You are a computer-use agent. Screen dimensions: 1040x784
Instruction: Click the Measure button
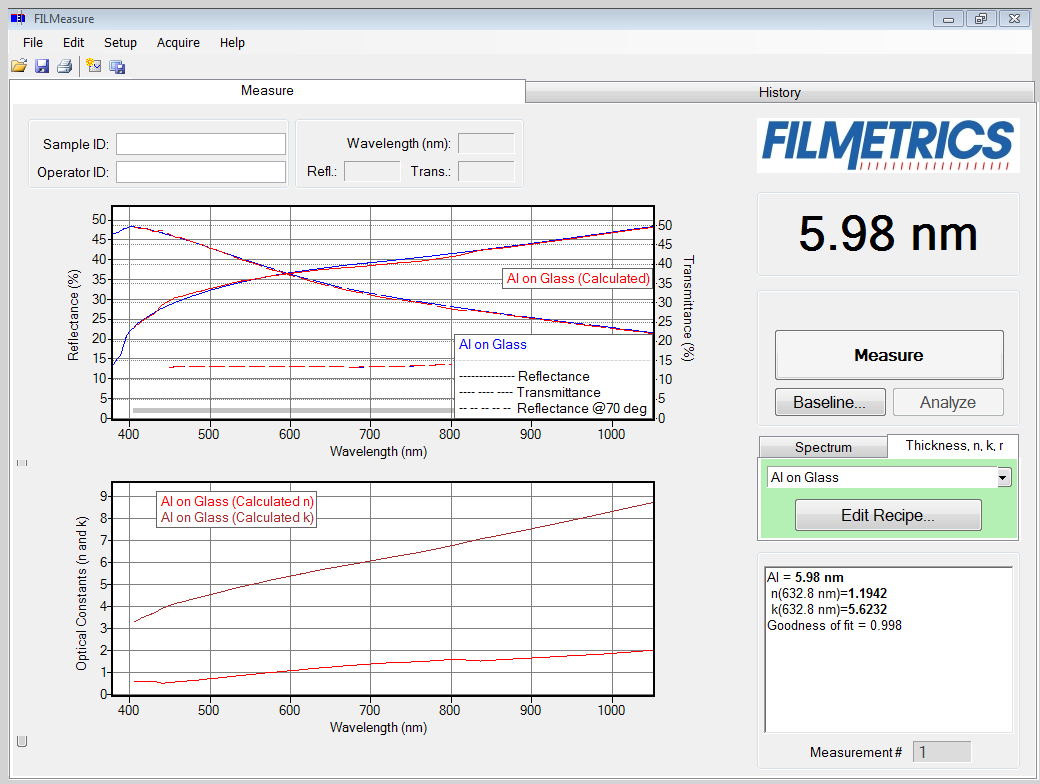coord(889,356)
